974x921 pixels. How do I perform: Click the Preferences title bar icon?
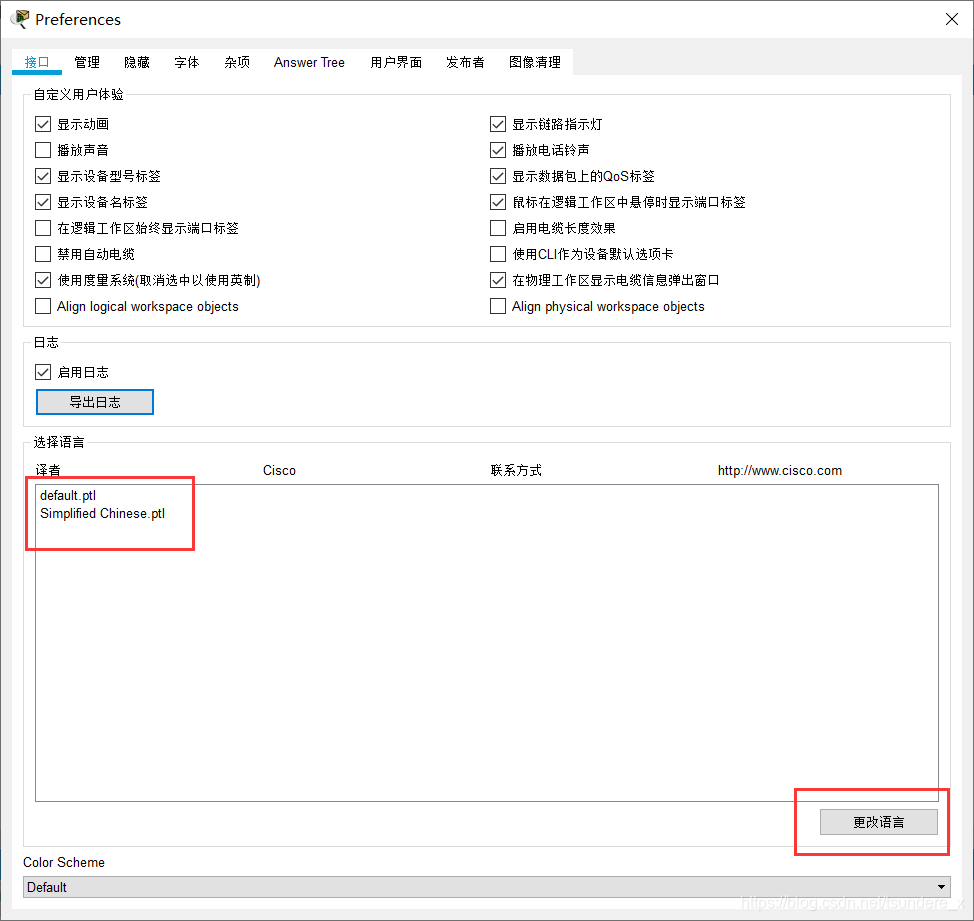click(x=20, y=19)
